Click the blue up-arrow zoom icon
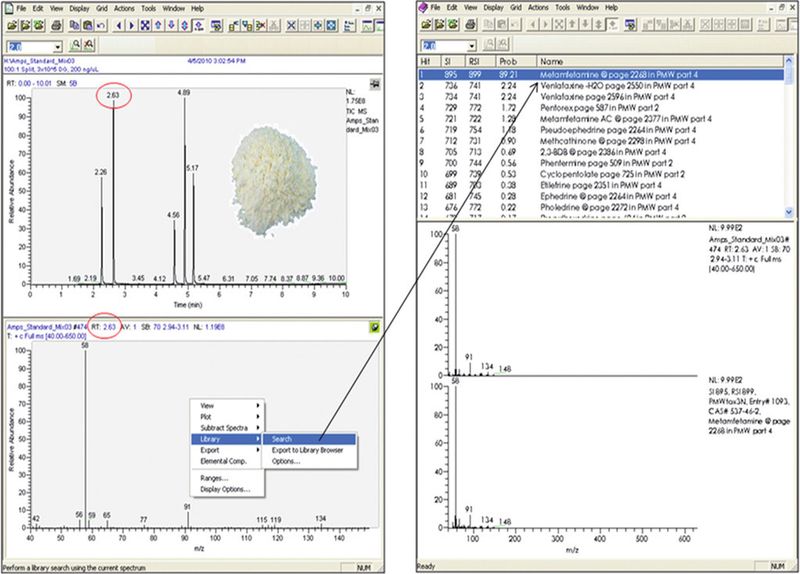Screen dimensions: 800x574 159,26
